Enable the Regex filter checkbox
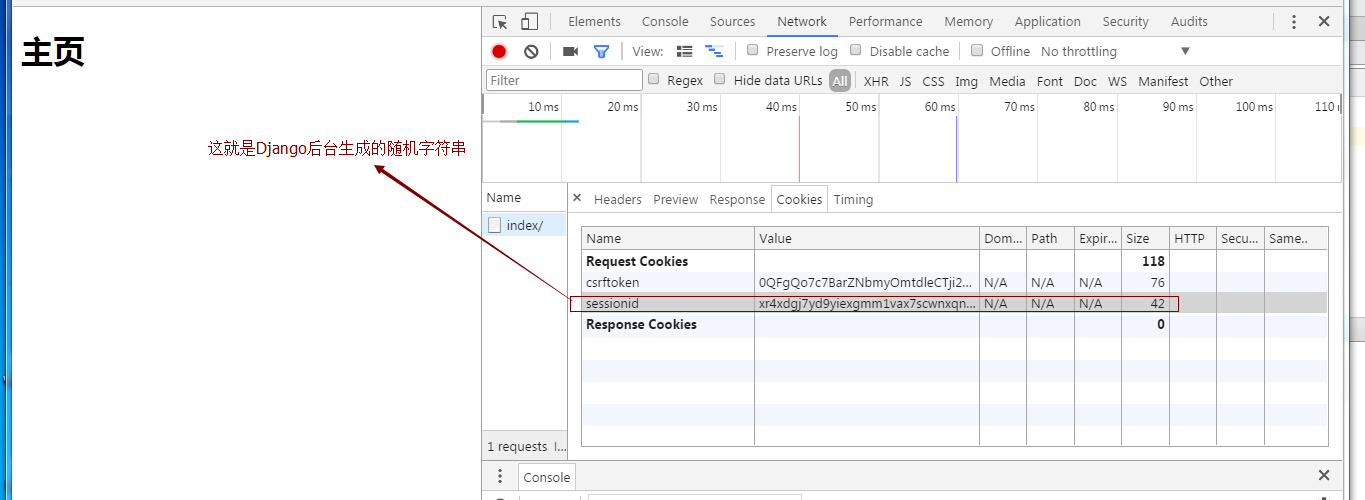This screenshot has height=500, width=1365. pyautogui.click(x=654, y=79)
